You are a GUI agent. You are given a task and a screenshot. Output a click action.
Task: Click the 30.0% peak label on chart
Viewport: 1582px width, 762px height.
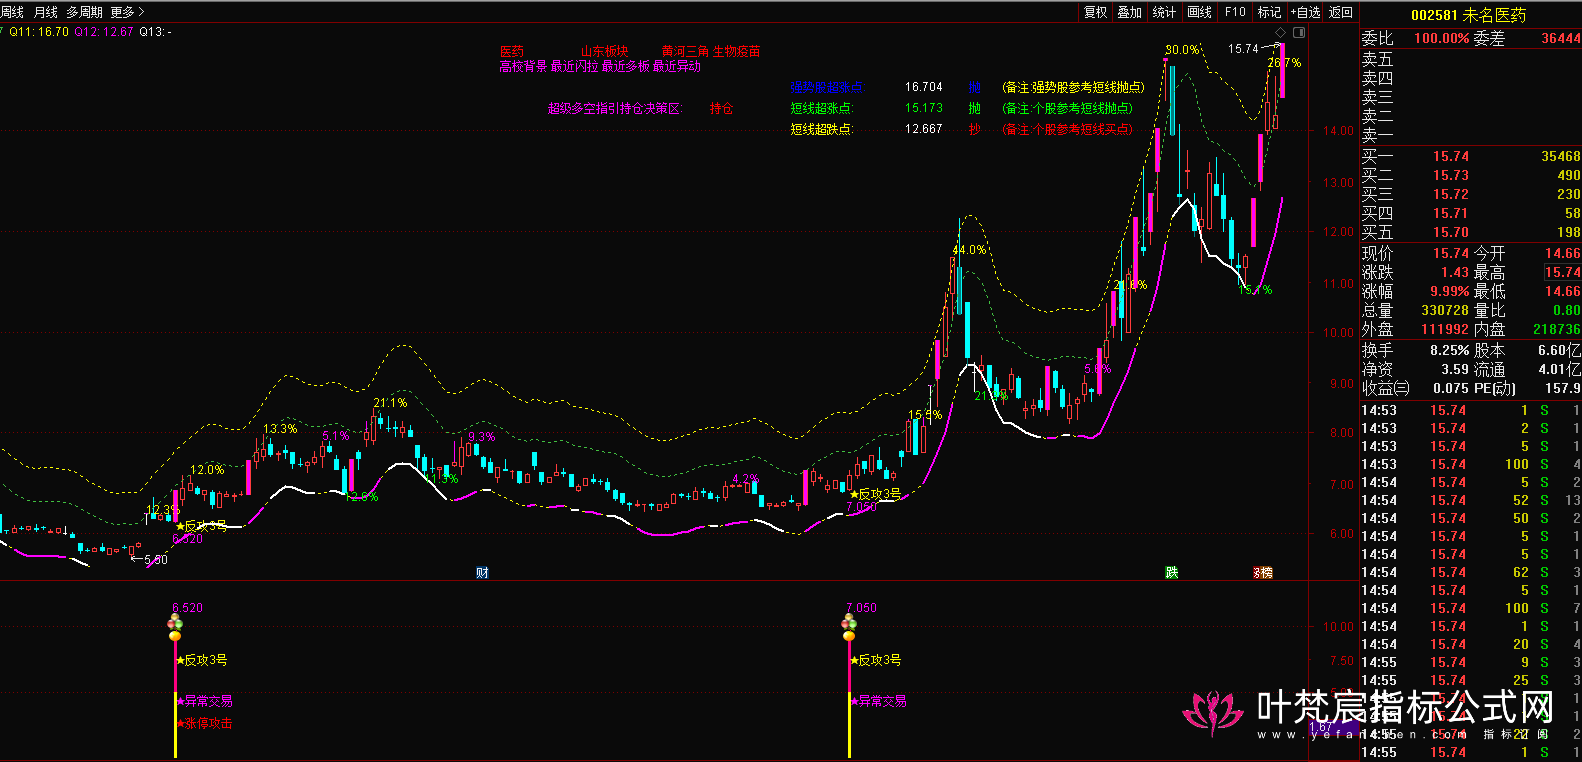click(1182, 50)
